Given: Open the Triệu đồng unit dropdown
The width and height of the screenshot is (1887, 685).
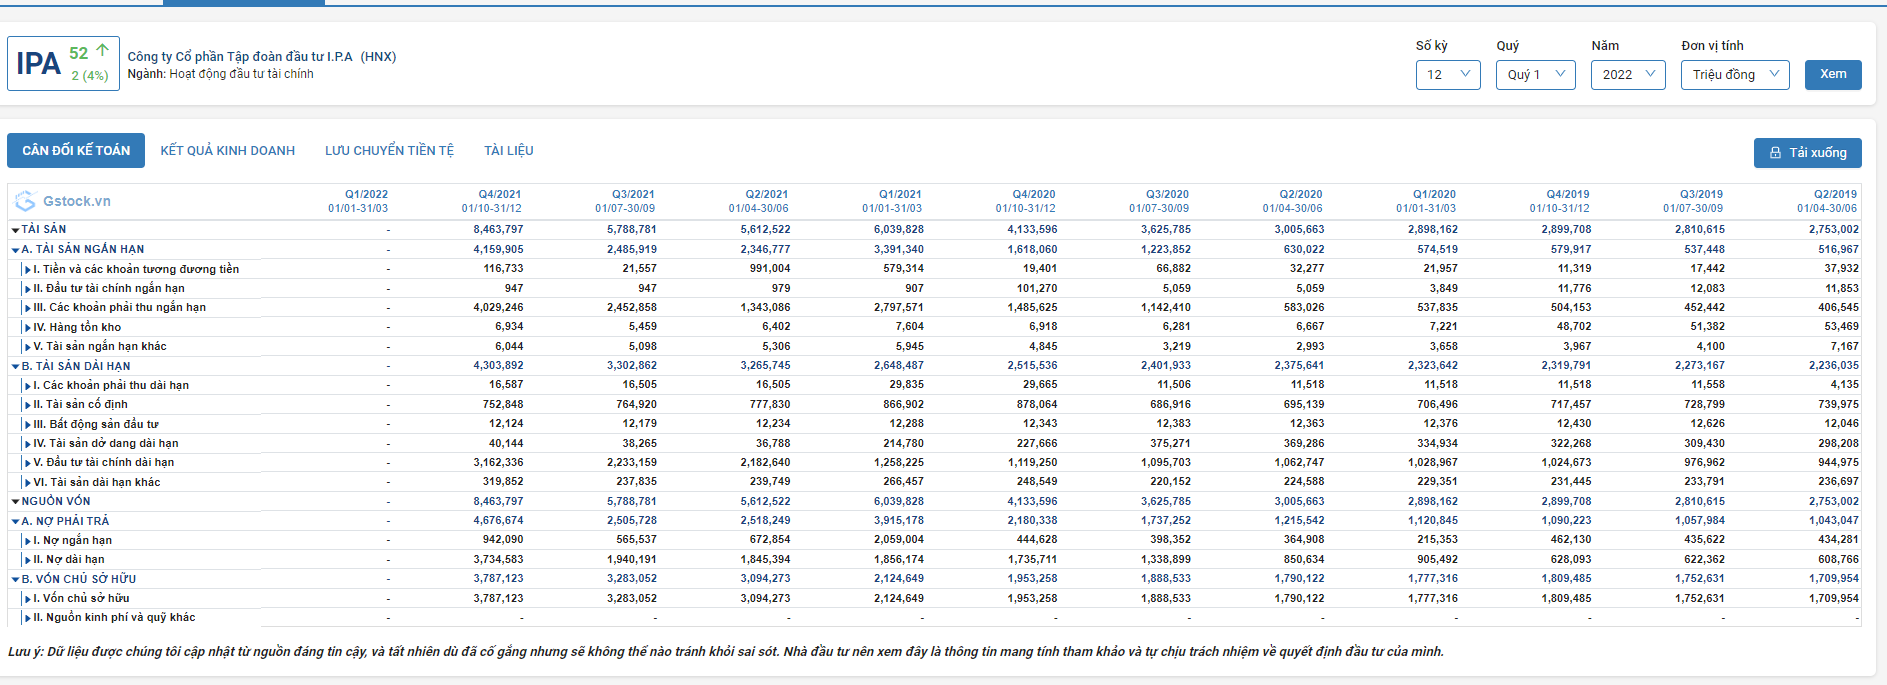Looking at the screenshot, I should tap(1735, 75).
